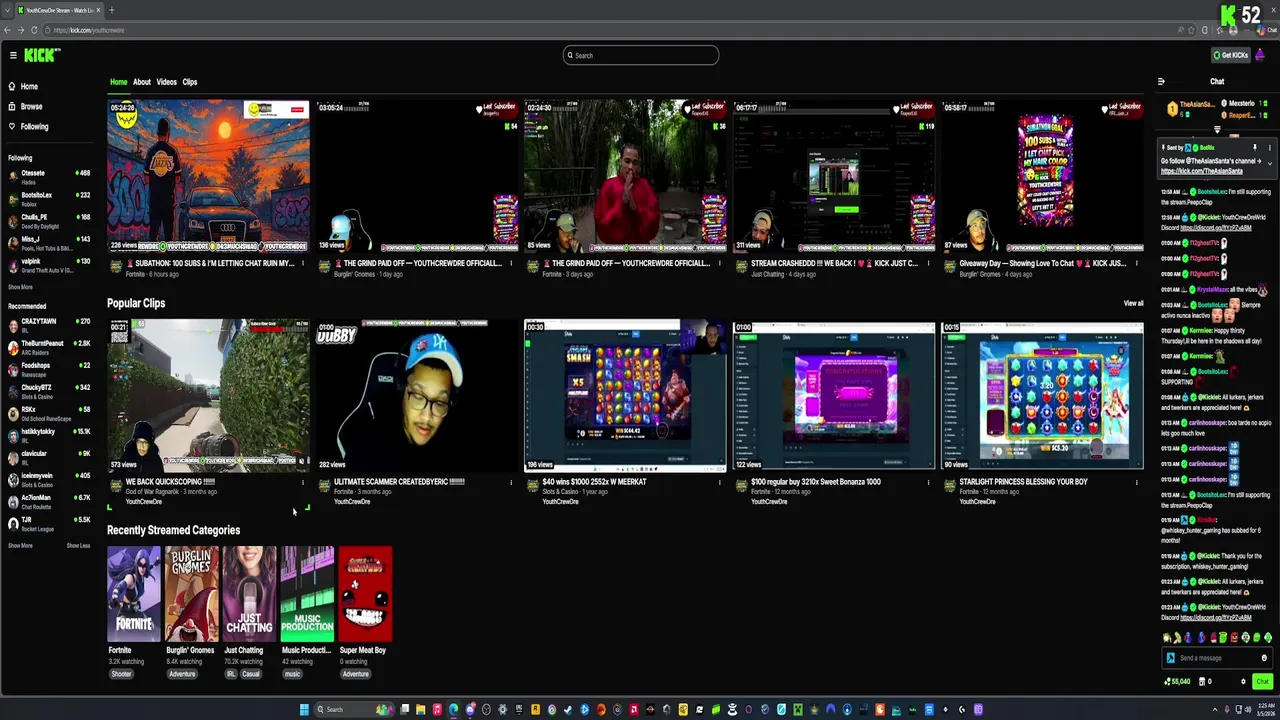Expand Following list with Show More
Image resolution: width=1280 pixels, height=720 pixels.
coord(20,287)
